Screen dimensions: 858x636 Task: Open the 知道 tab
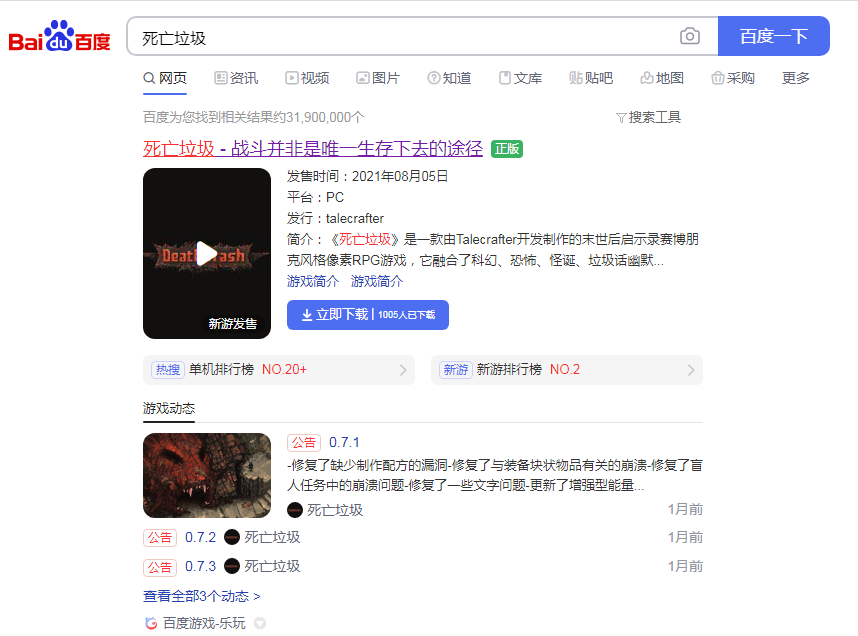449,78
